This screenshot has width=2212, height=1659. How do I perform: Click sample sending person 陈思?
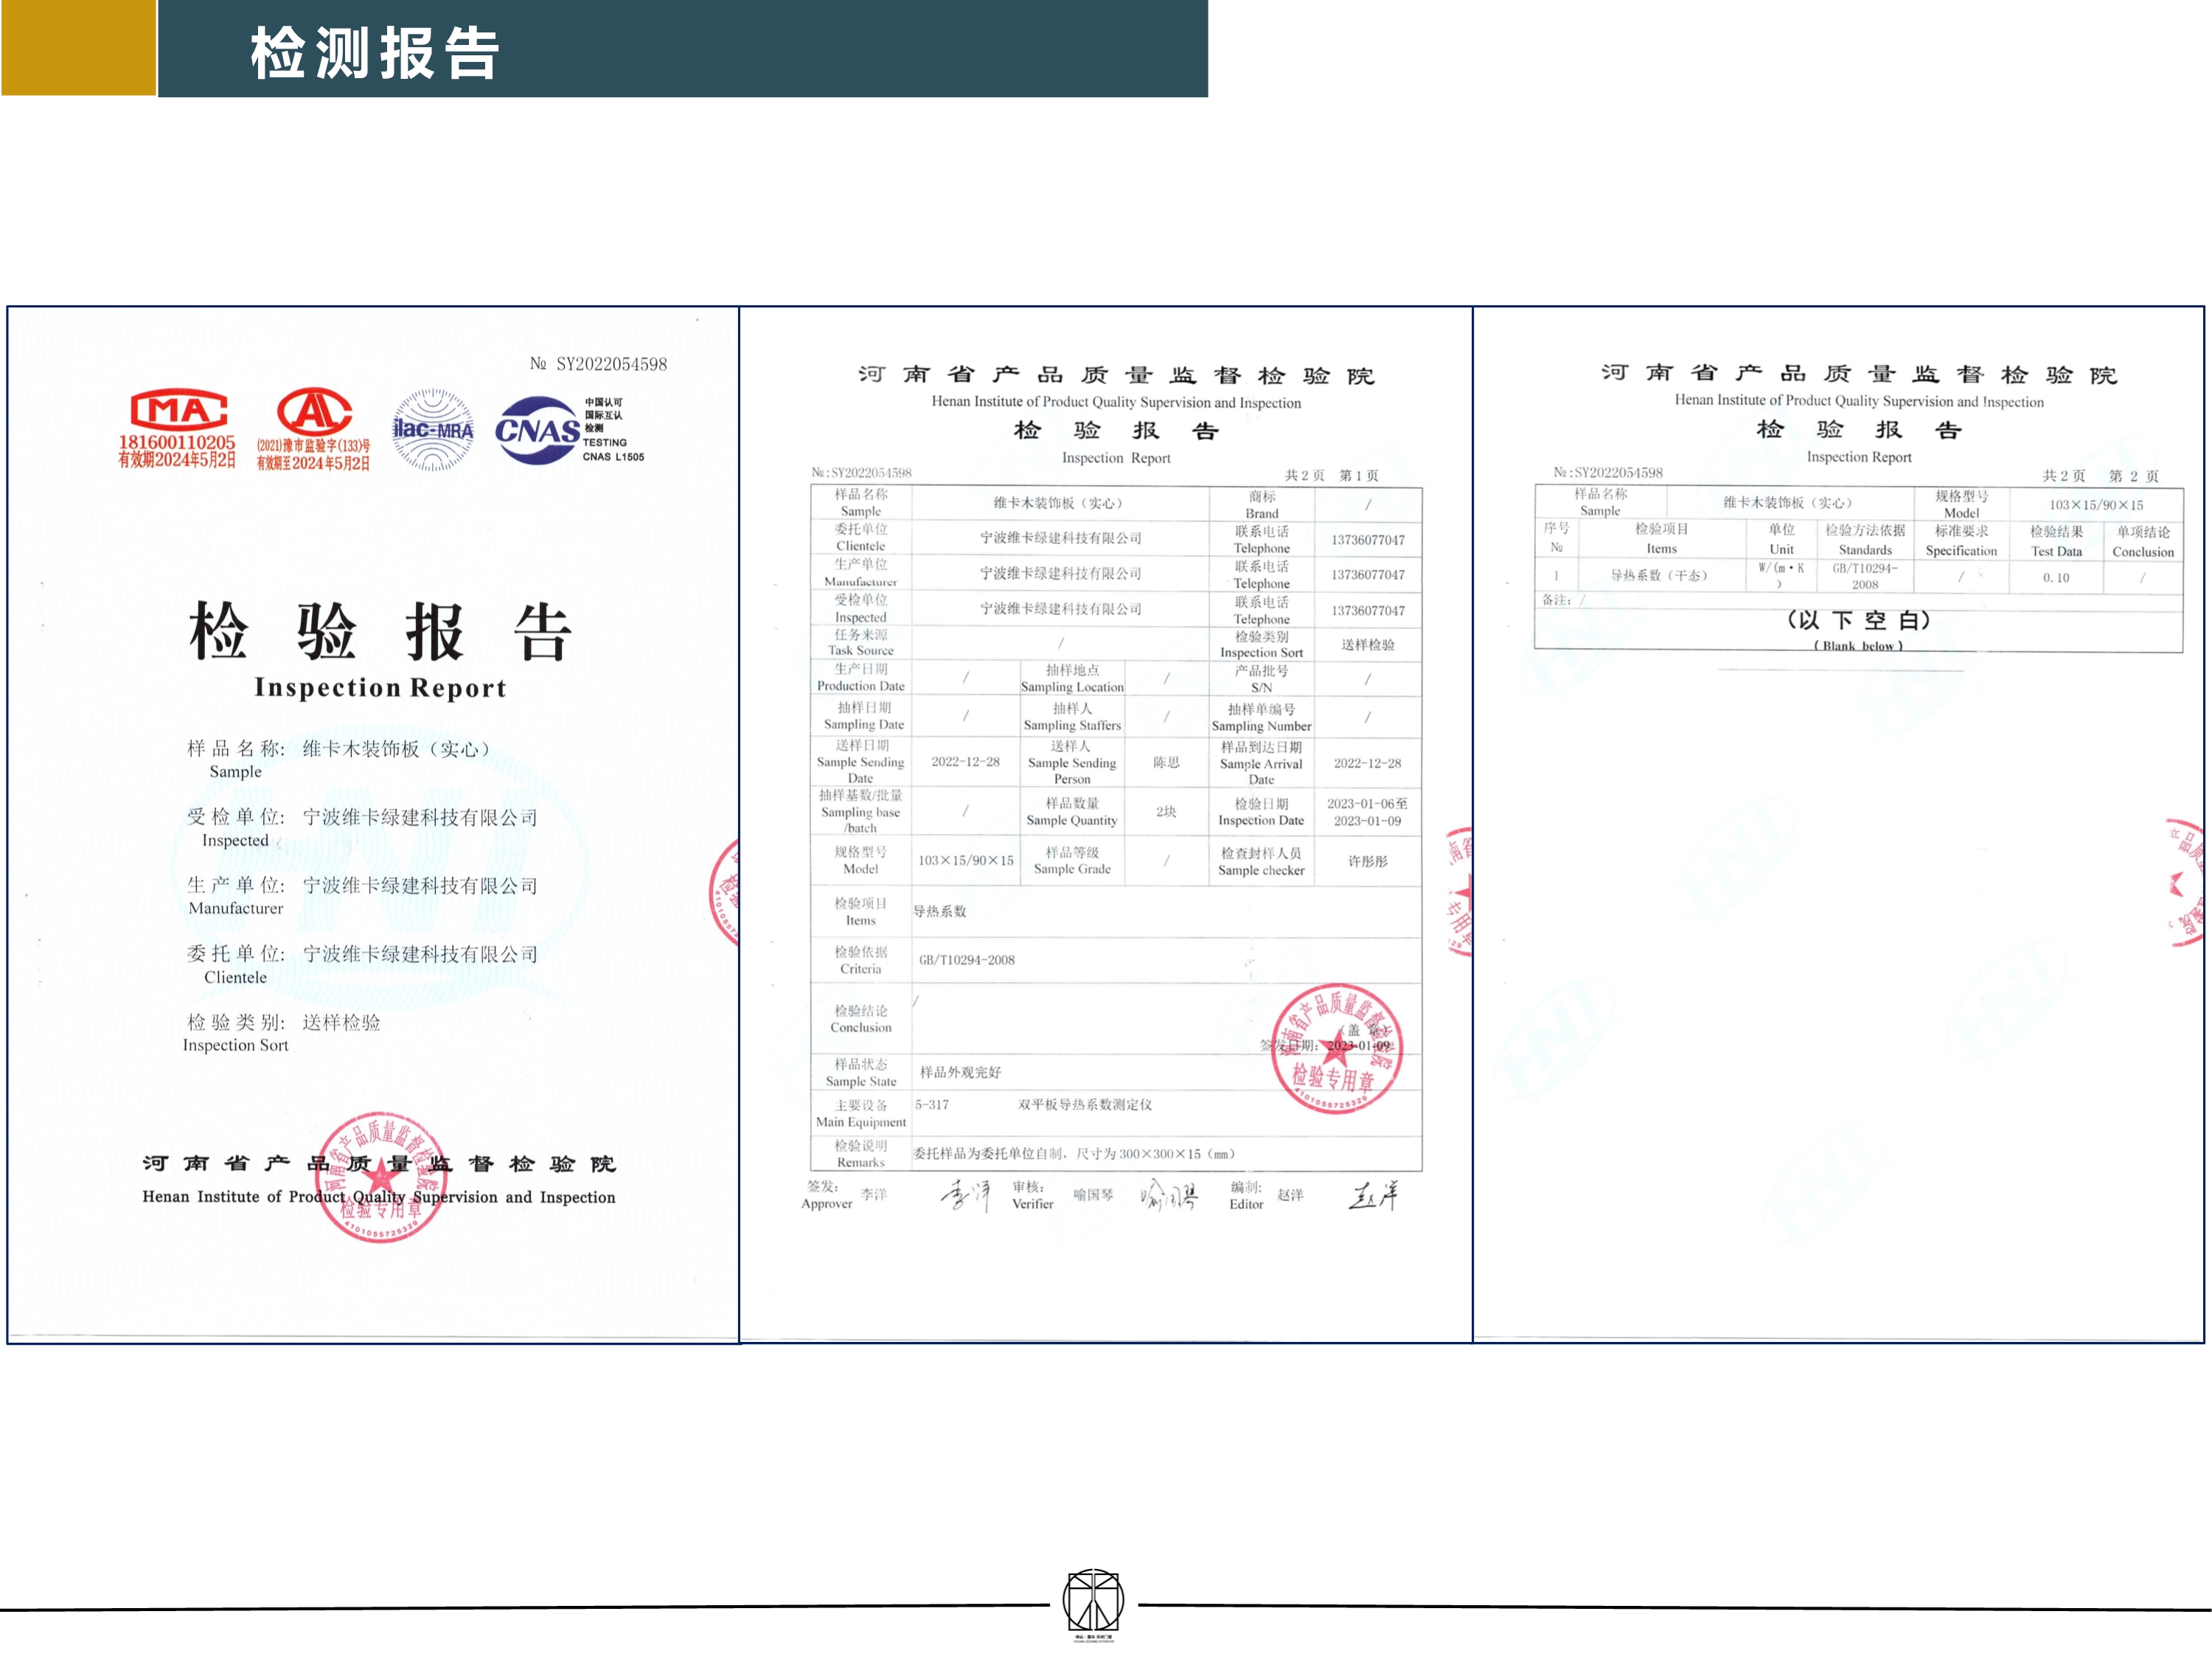[x=1166, y=762]
